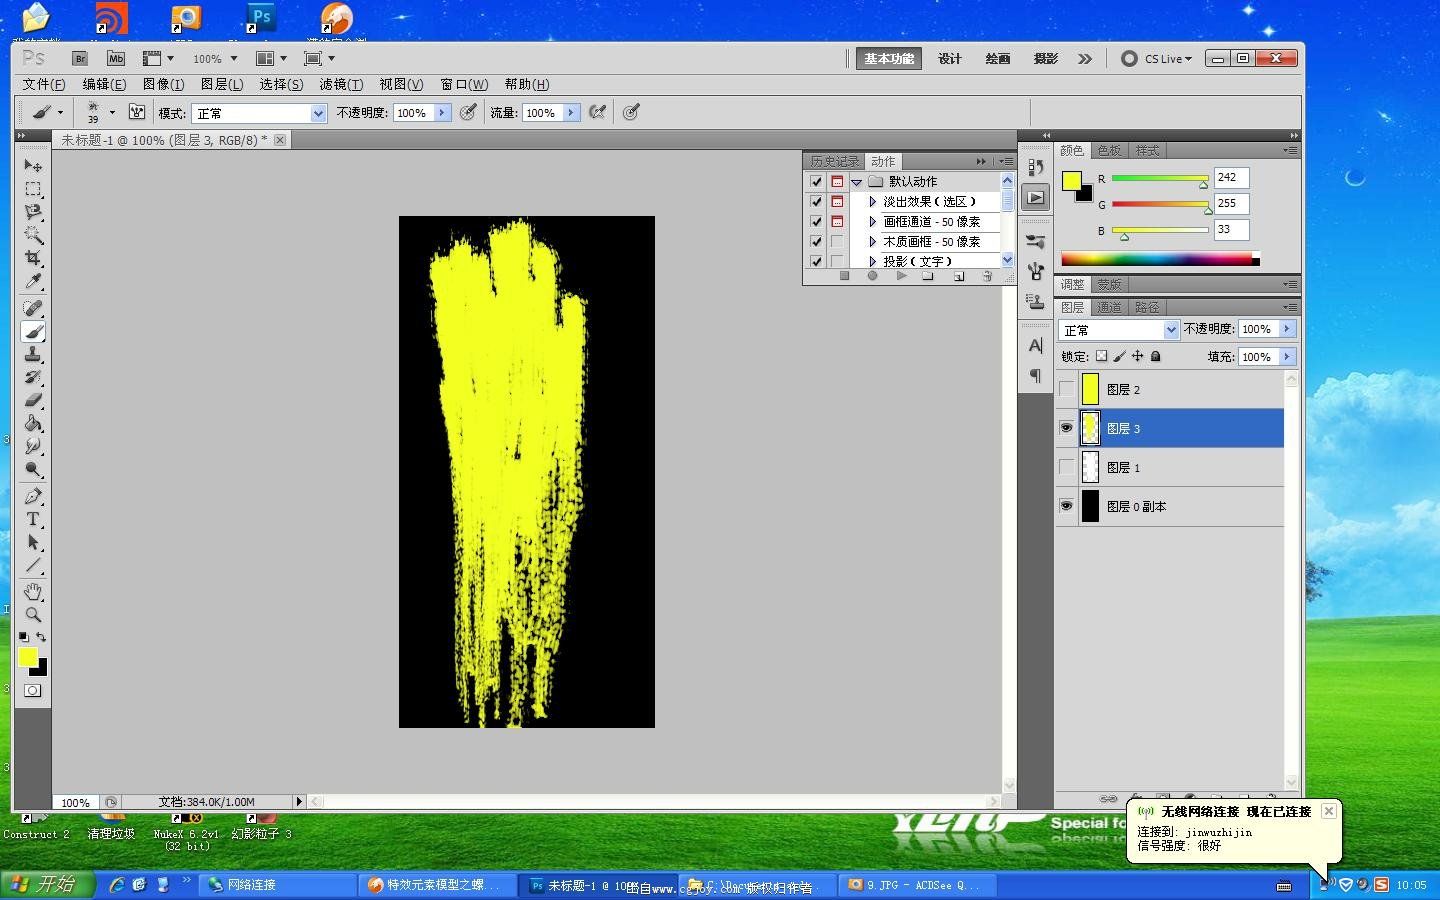Delete action with the trash icon
The image size is (1440, 900).
(987, 276)
